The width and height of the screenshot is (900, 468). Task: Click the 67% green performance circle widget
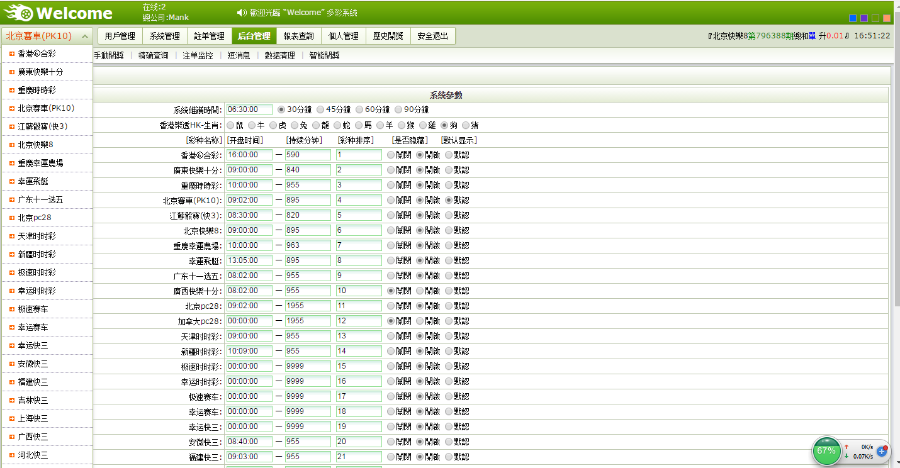tap(827, 451)
